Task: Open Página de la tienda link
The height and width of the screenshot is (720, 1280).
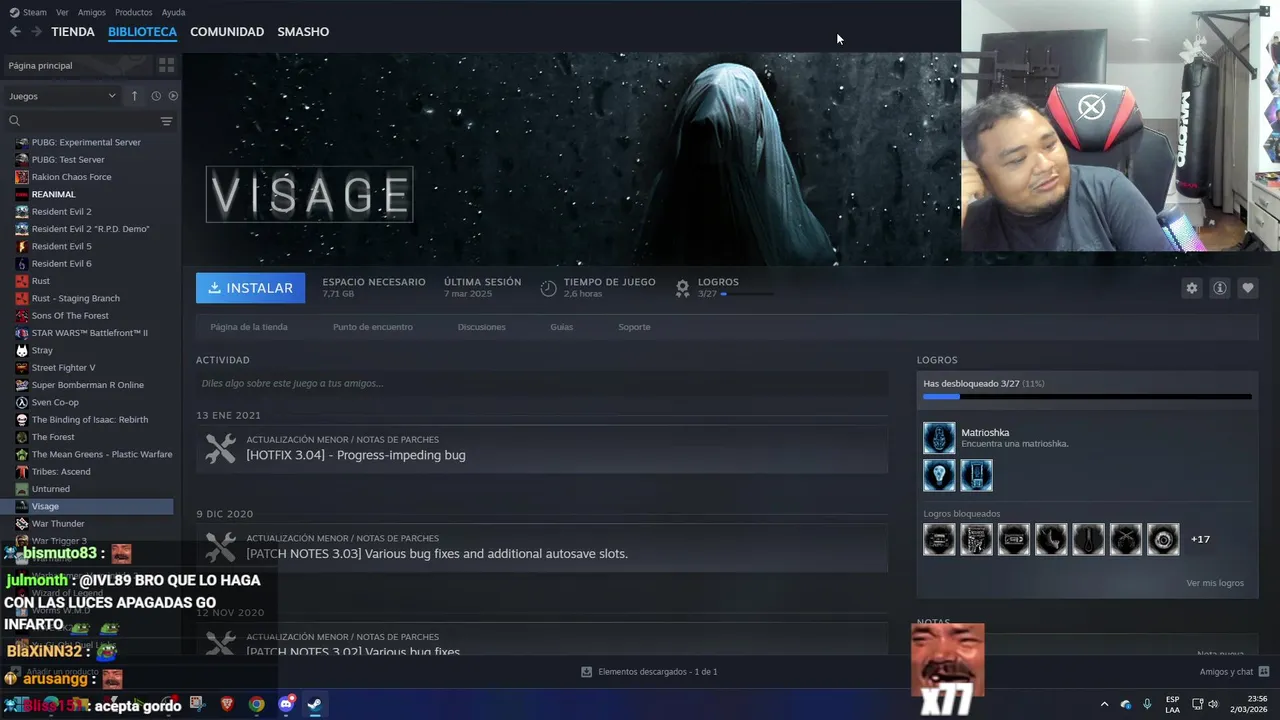Action: [249, 327]
